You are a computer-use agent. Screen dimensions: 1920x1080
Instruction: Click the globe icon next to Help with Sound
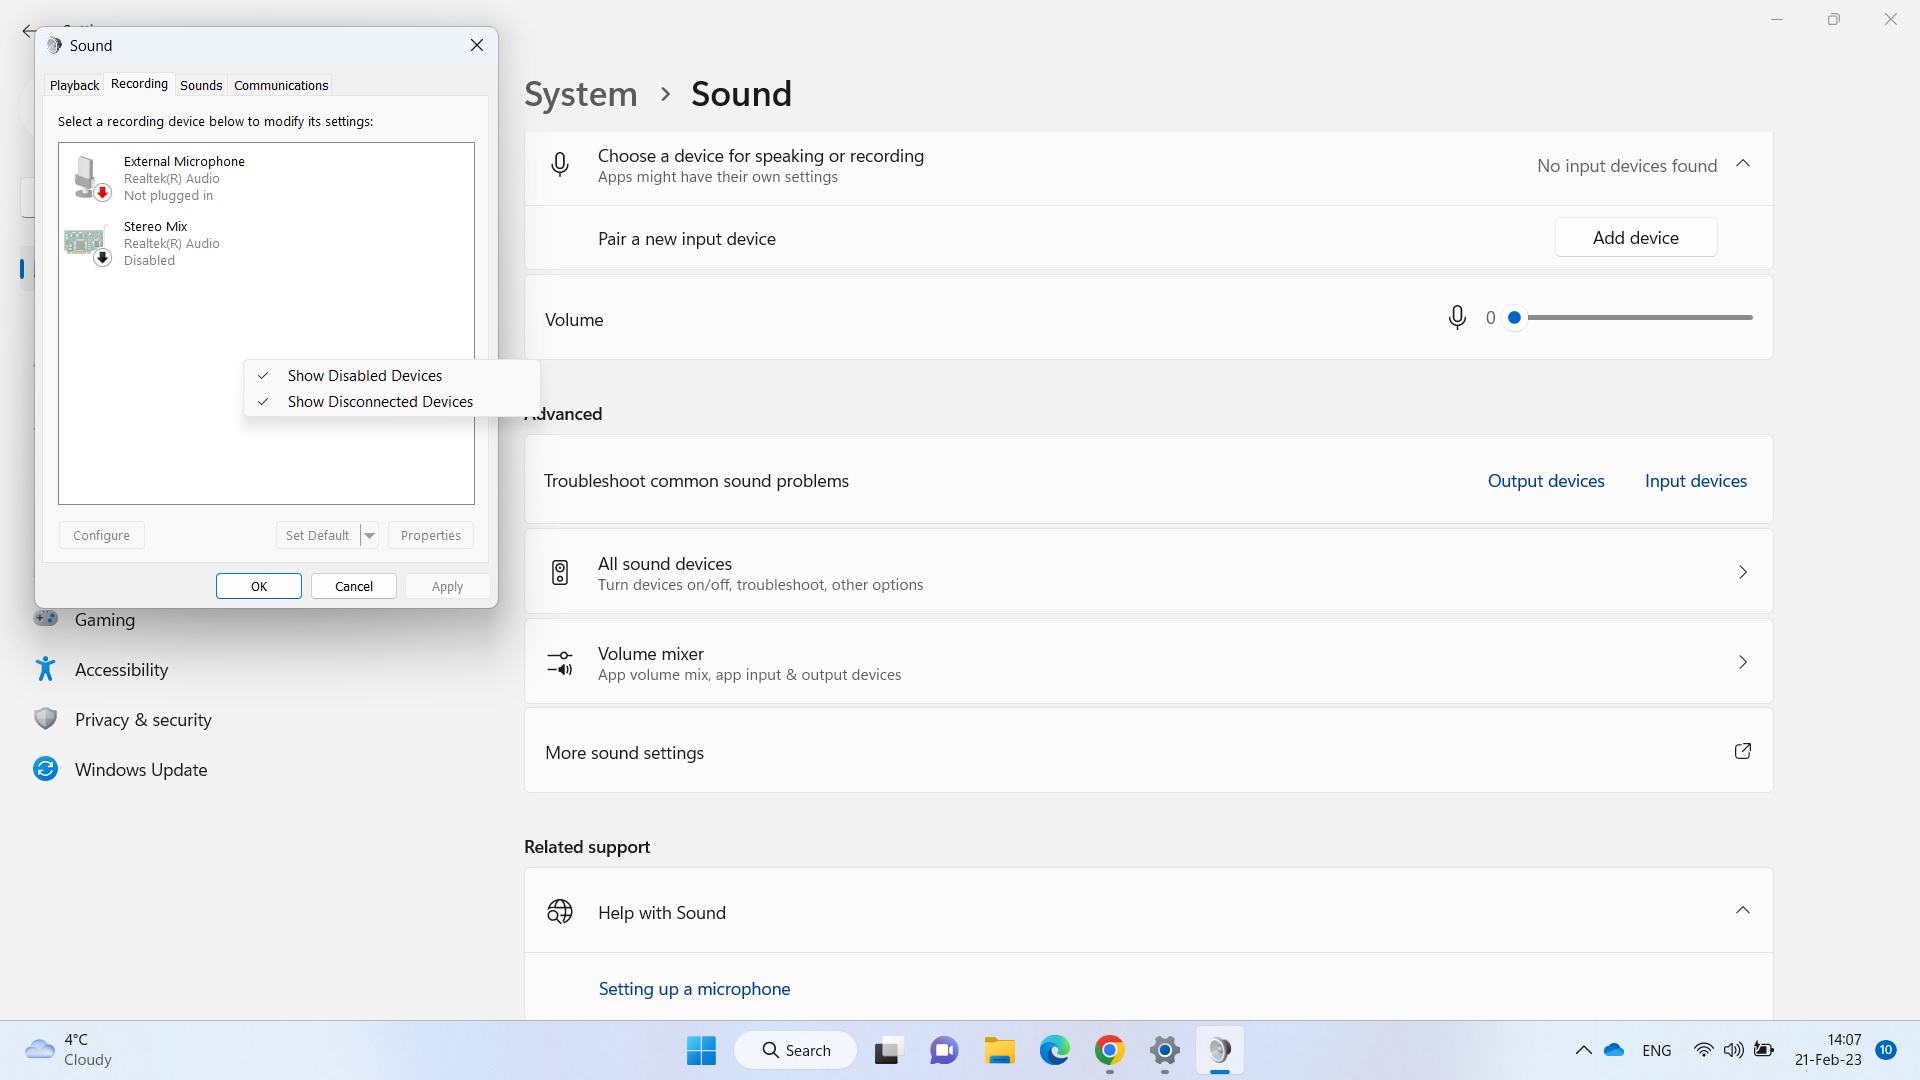[x=560, y=911]
